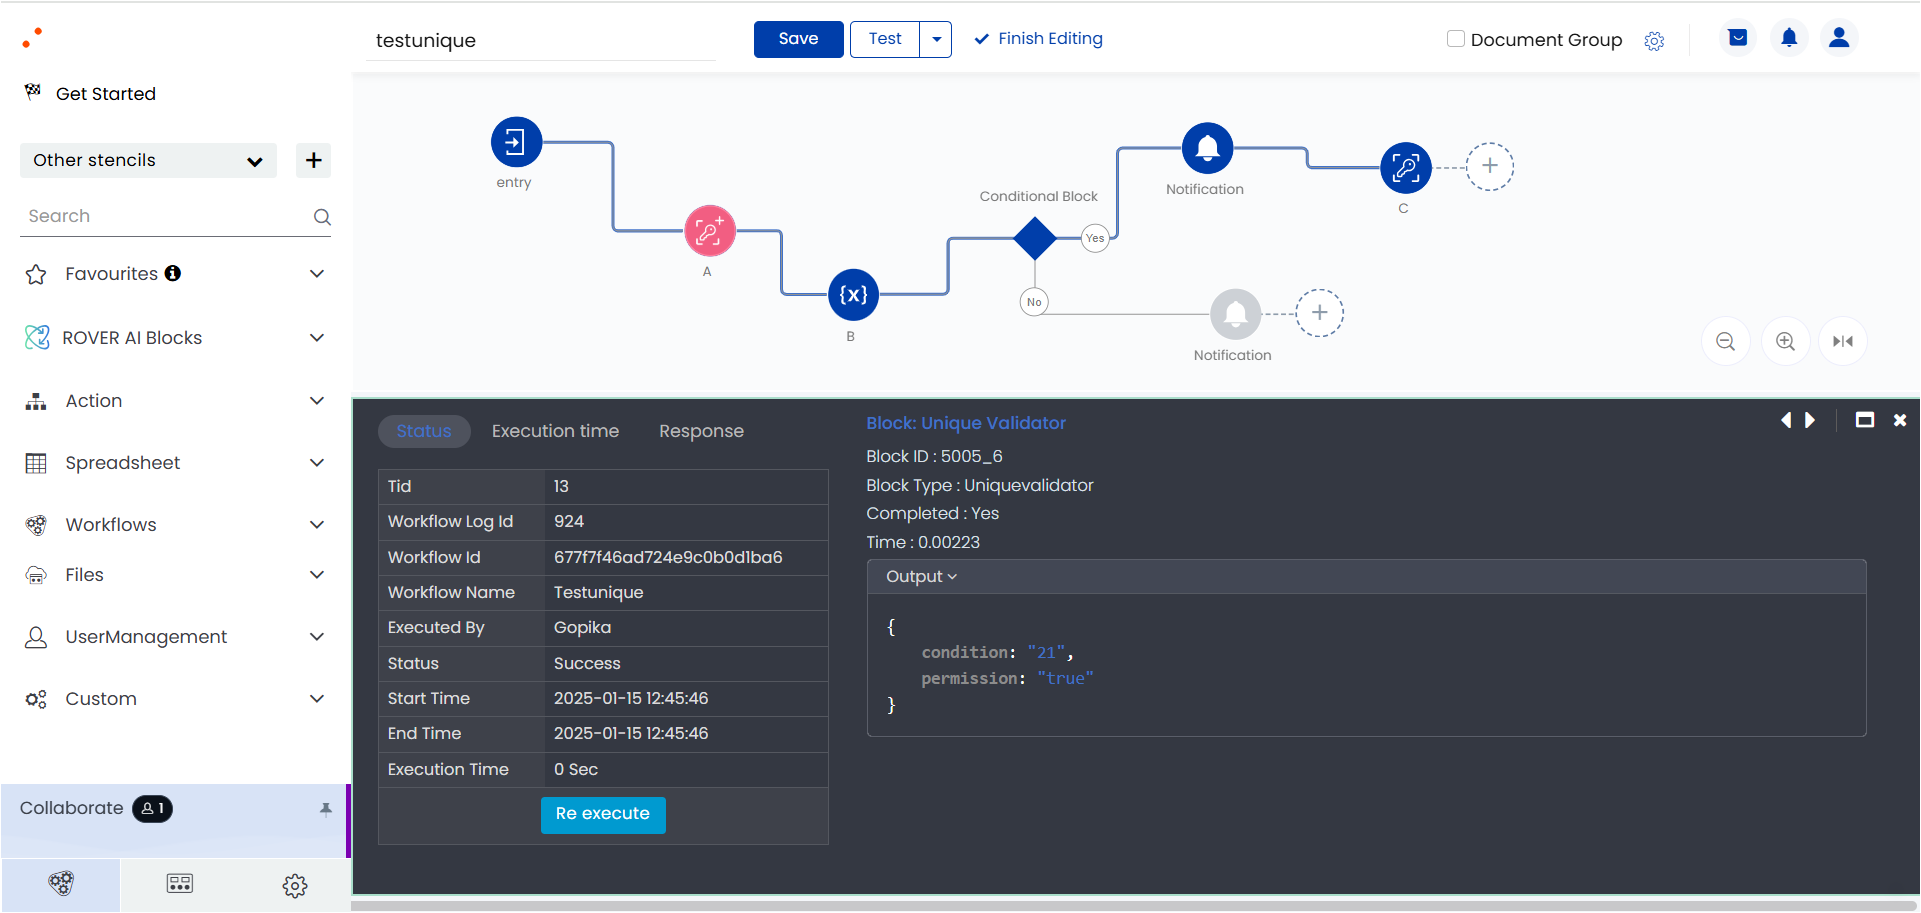The image size is (1921, 913).
Task: Click the zoom out canvas icon
Action: coord(1725,342)
